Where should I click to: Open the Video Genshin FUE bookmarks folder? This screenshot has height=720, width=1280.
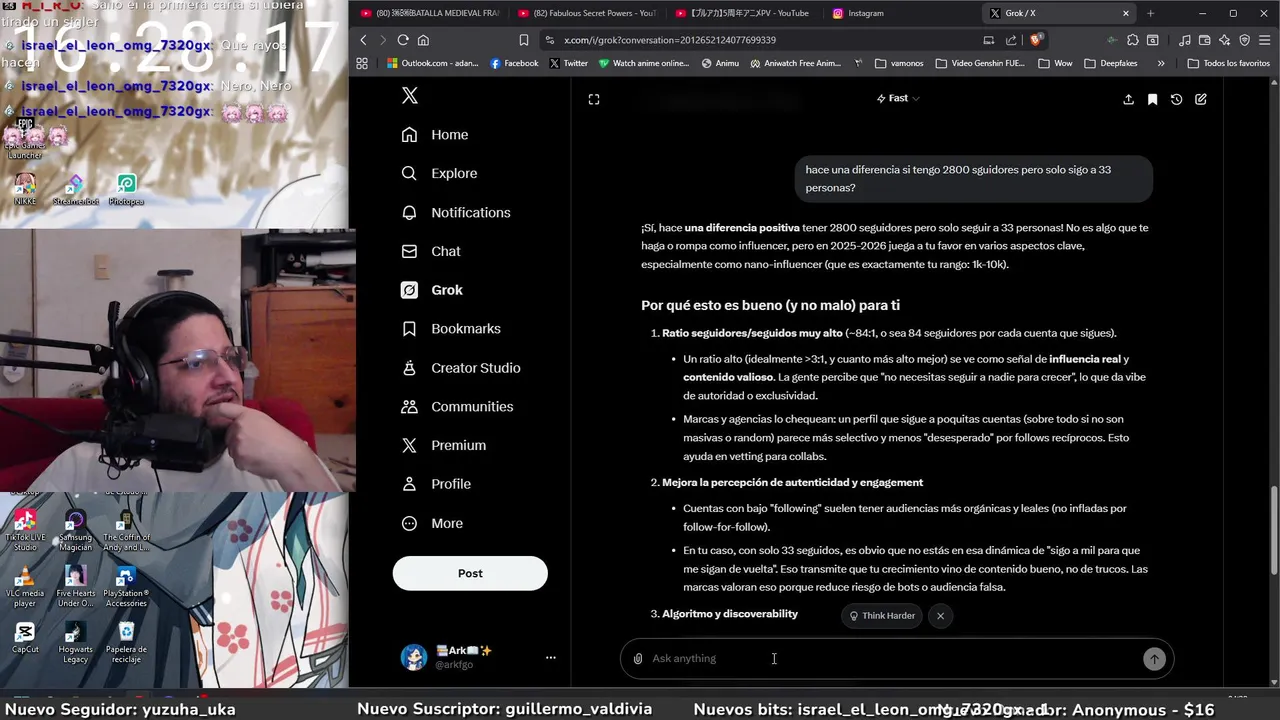point(980,63)
